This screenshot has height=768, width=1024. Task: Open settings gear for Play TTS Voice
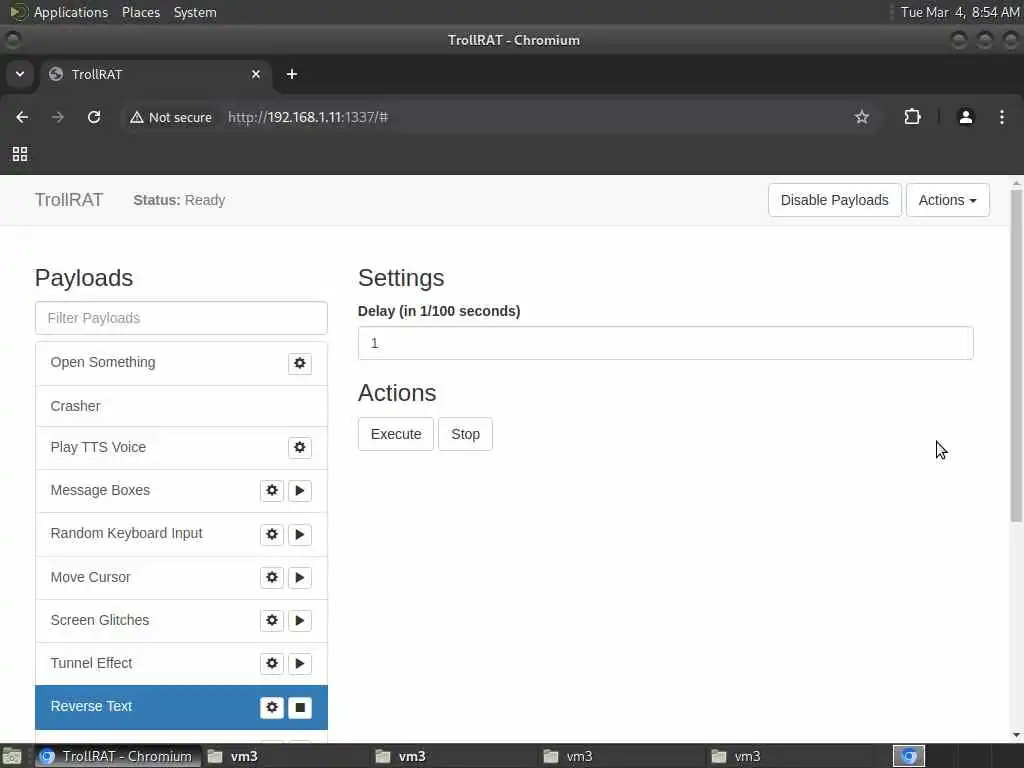(x=300, y=447)
